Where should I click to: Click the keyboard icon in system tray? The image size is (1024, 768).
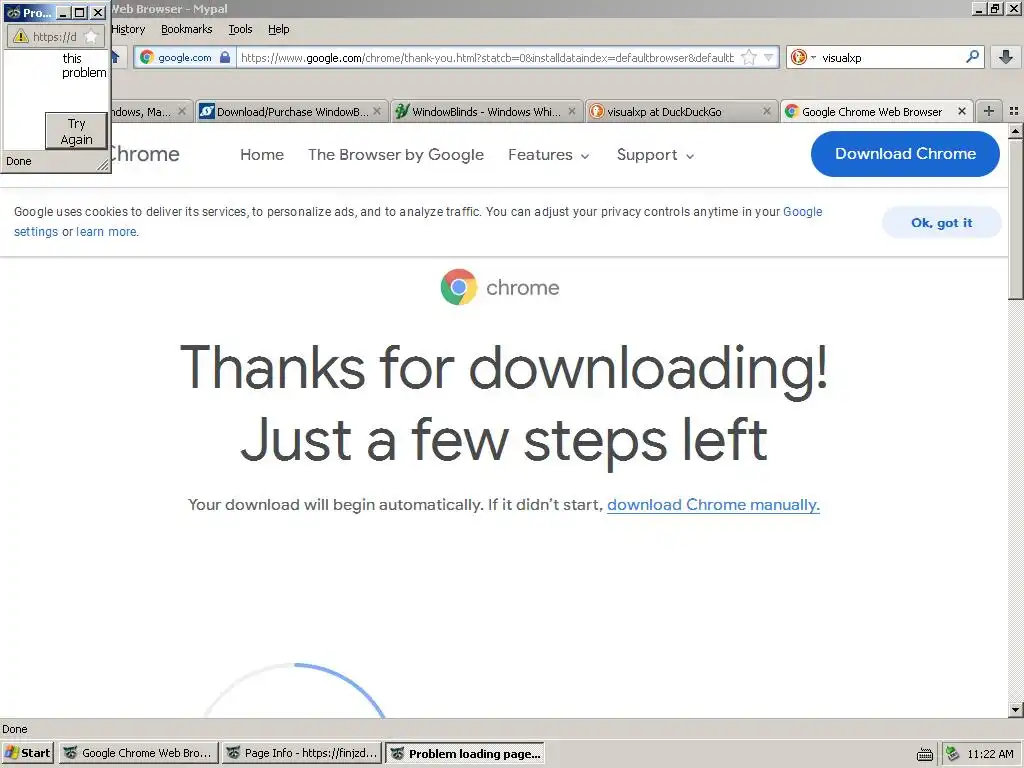(x=925, y=754)
